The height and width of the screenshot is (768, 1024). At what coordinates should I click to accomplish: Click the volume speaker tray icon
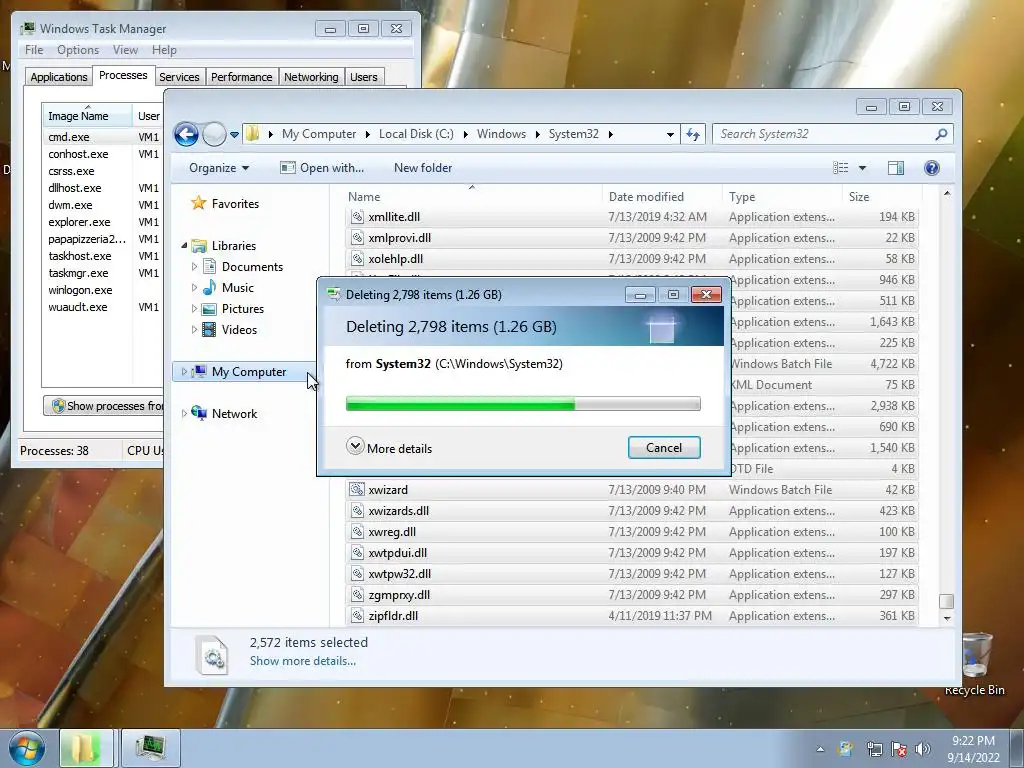(923, 749)
